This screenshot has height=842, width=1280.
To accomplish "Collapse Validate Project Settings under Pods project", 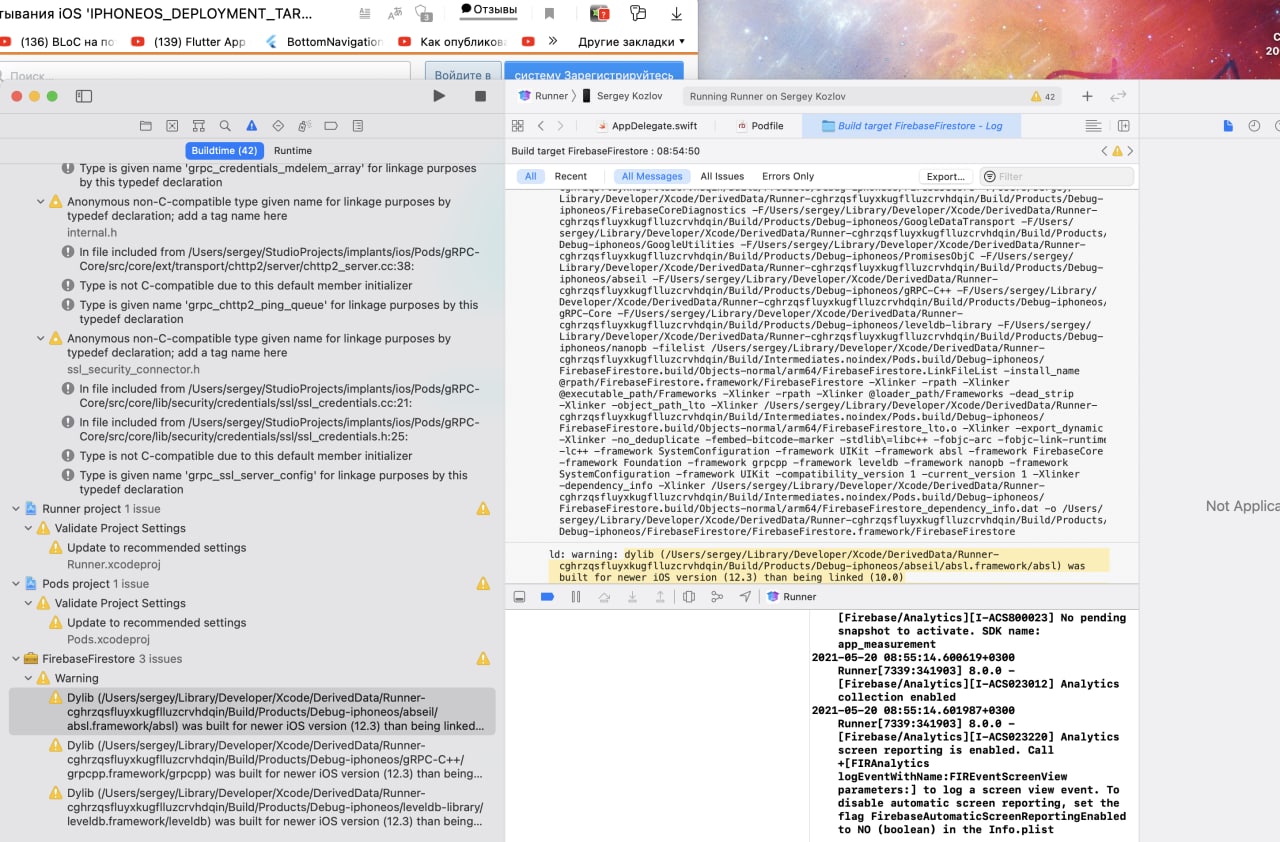I will (29, 603).
